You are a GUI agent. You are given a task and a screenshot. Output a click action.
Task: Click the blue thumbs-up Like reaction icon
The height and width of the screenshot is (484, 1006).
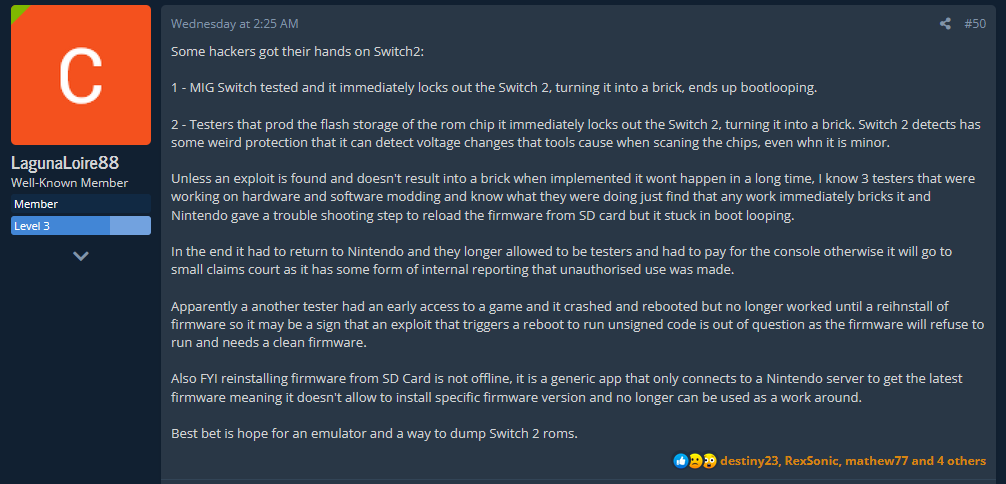tap(680, 460)
